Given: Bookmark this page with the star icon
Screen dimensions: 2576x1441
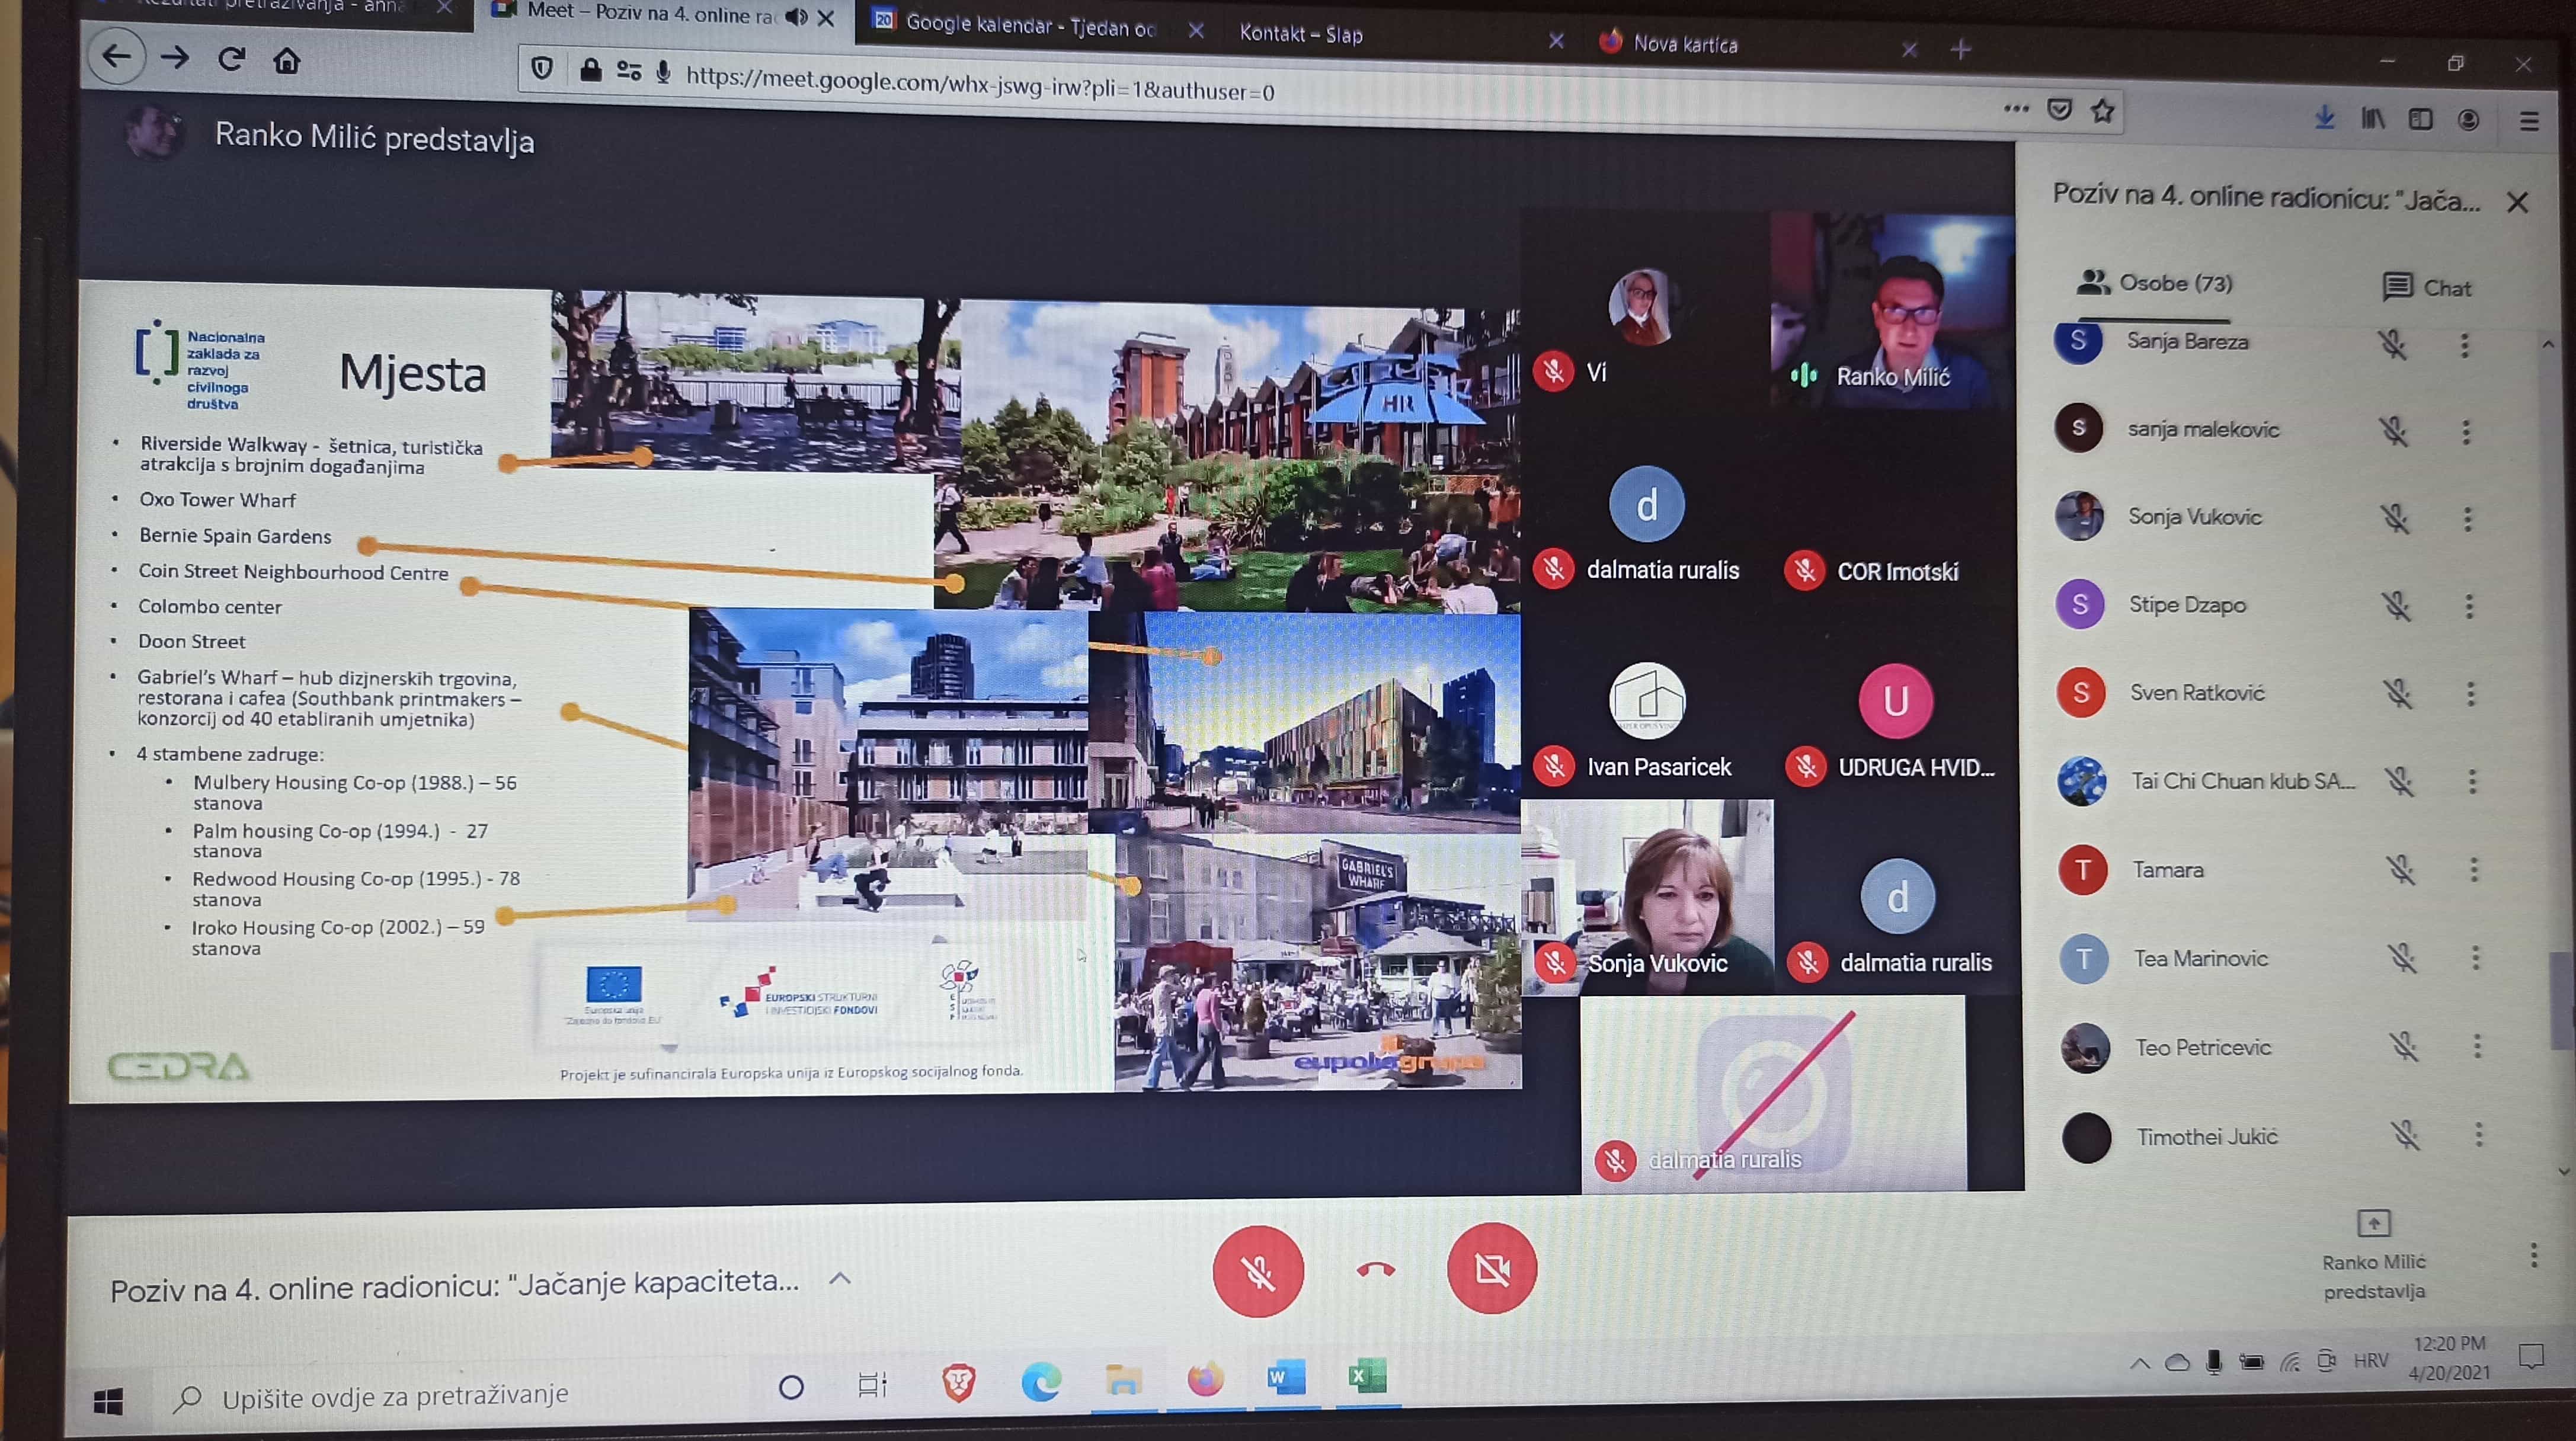Looking at the screenshot, I should [x=2102, y=111].
